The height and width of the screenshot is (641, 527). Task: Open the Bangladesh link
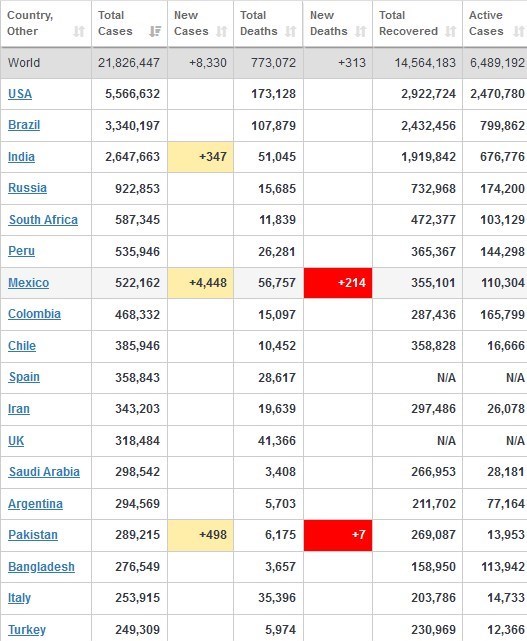coord(41,567)
